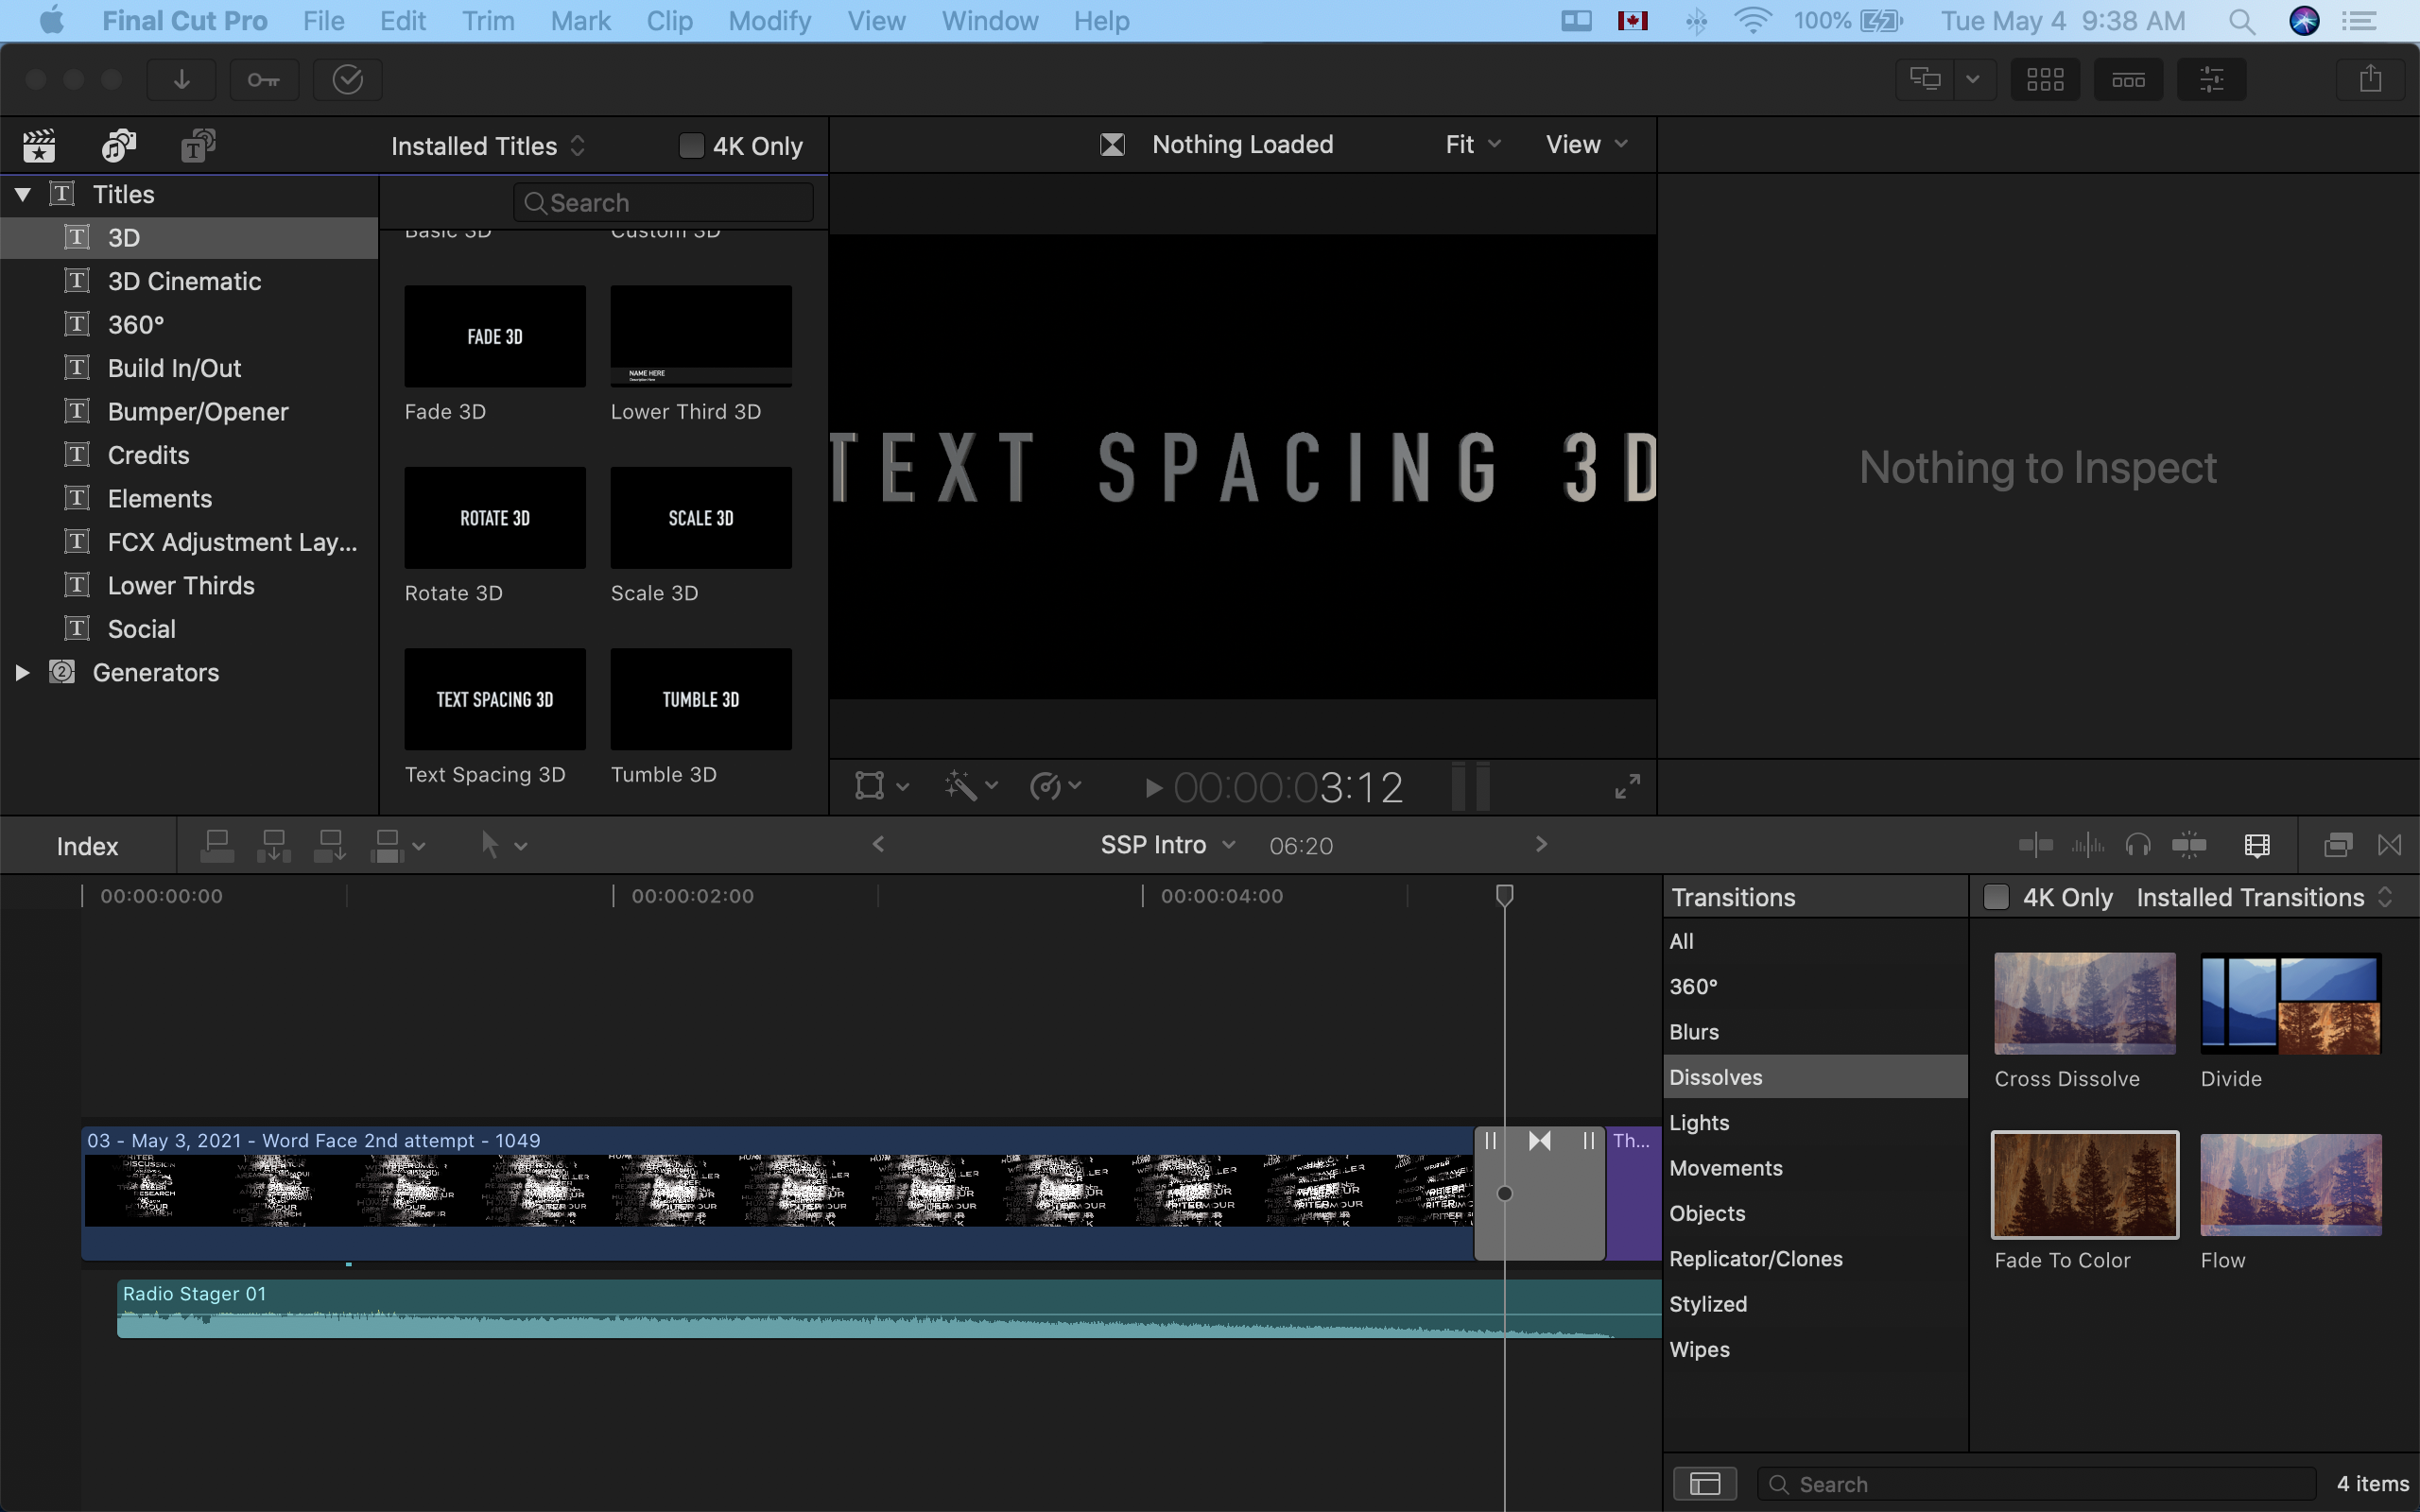
Task: Open the SSP Intro project dropdown
Action: click(x=1168, y=845)
